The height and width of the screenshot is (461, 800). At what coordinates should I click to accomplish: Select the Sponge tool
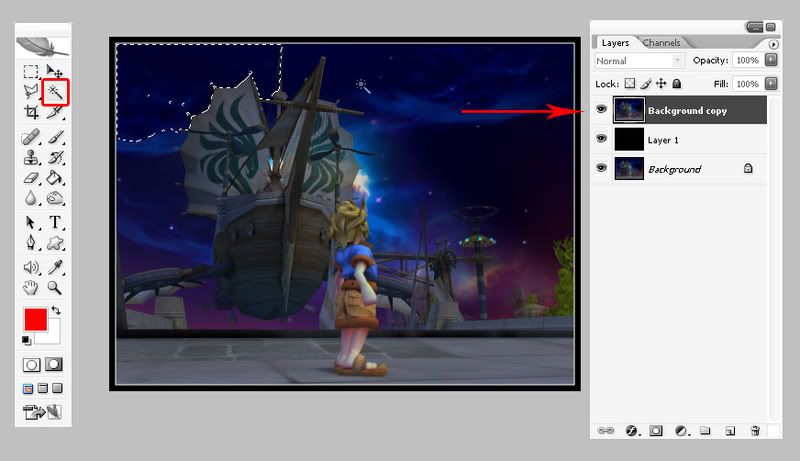pos(55,198)
